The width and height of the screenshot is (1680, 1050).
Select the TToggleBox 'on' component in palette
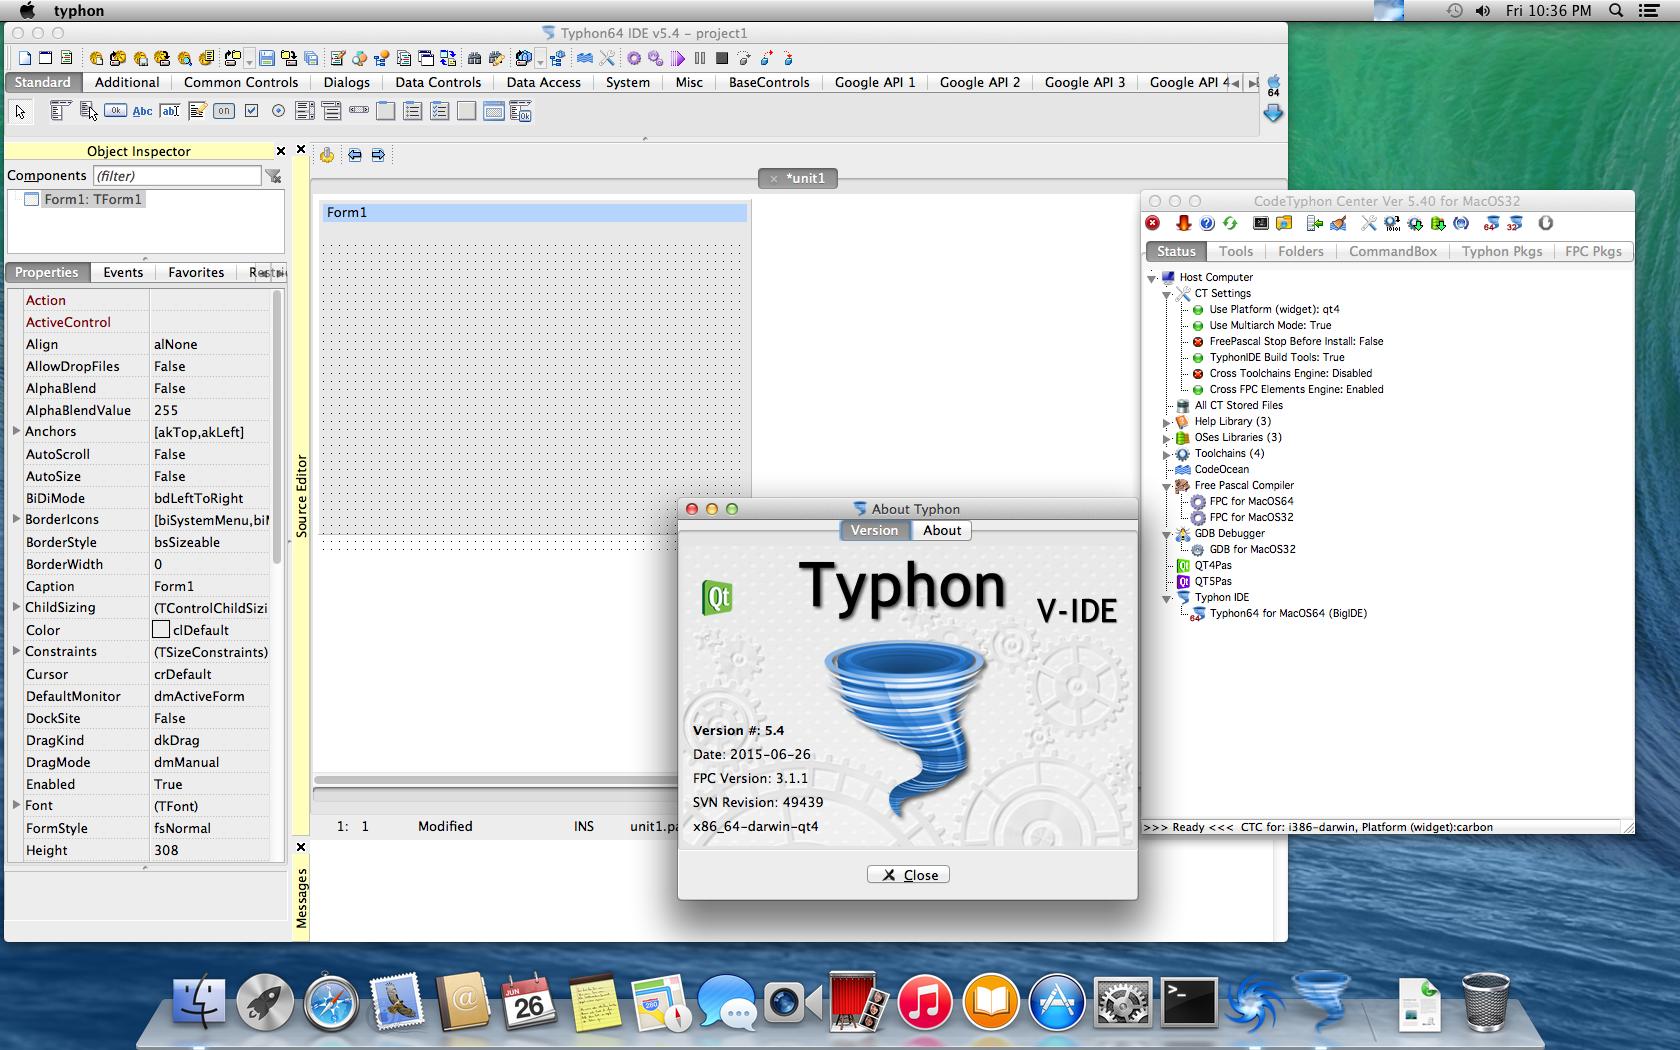pyautogui.click(x=224, y=111)
